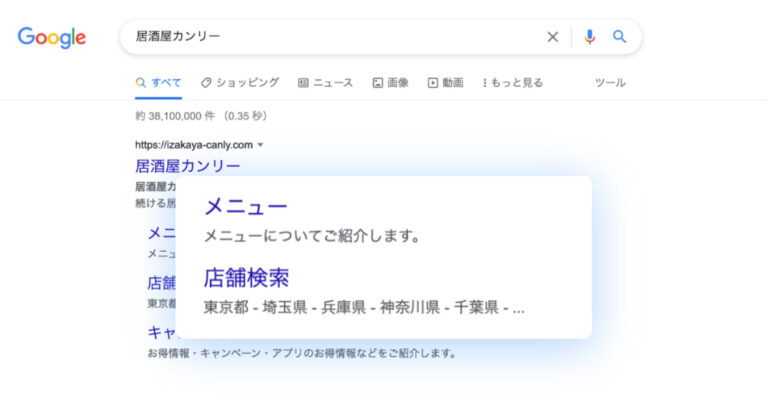Select the すべて tab
This screenshot has height=407, width=768.
(158, 83)
